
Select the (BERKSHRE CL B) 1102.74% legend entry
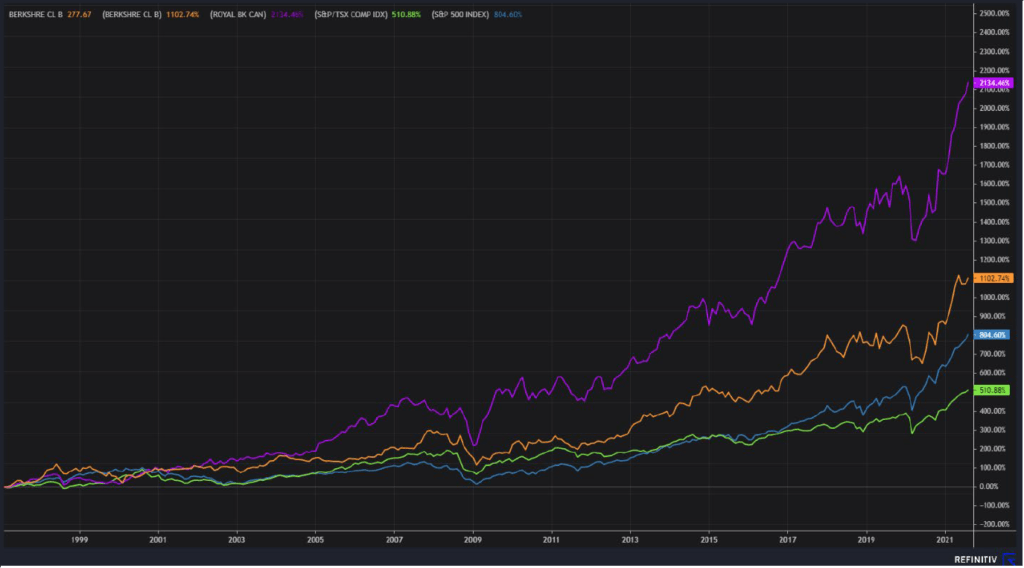(151, 14)
